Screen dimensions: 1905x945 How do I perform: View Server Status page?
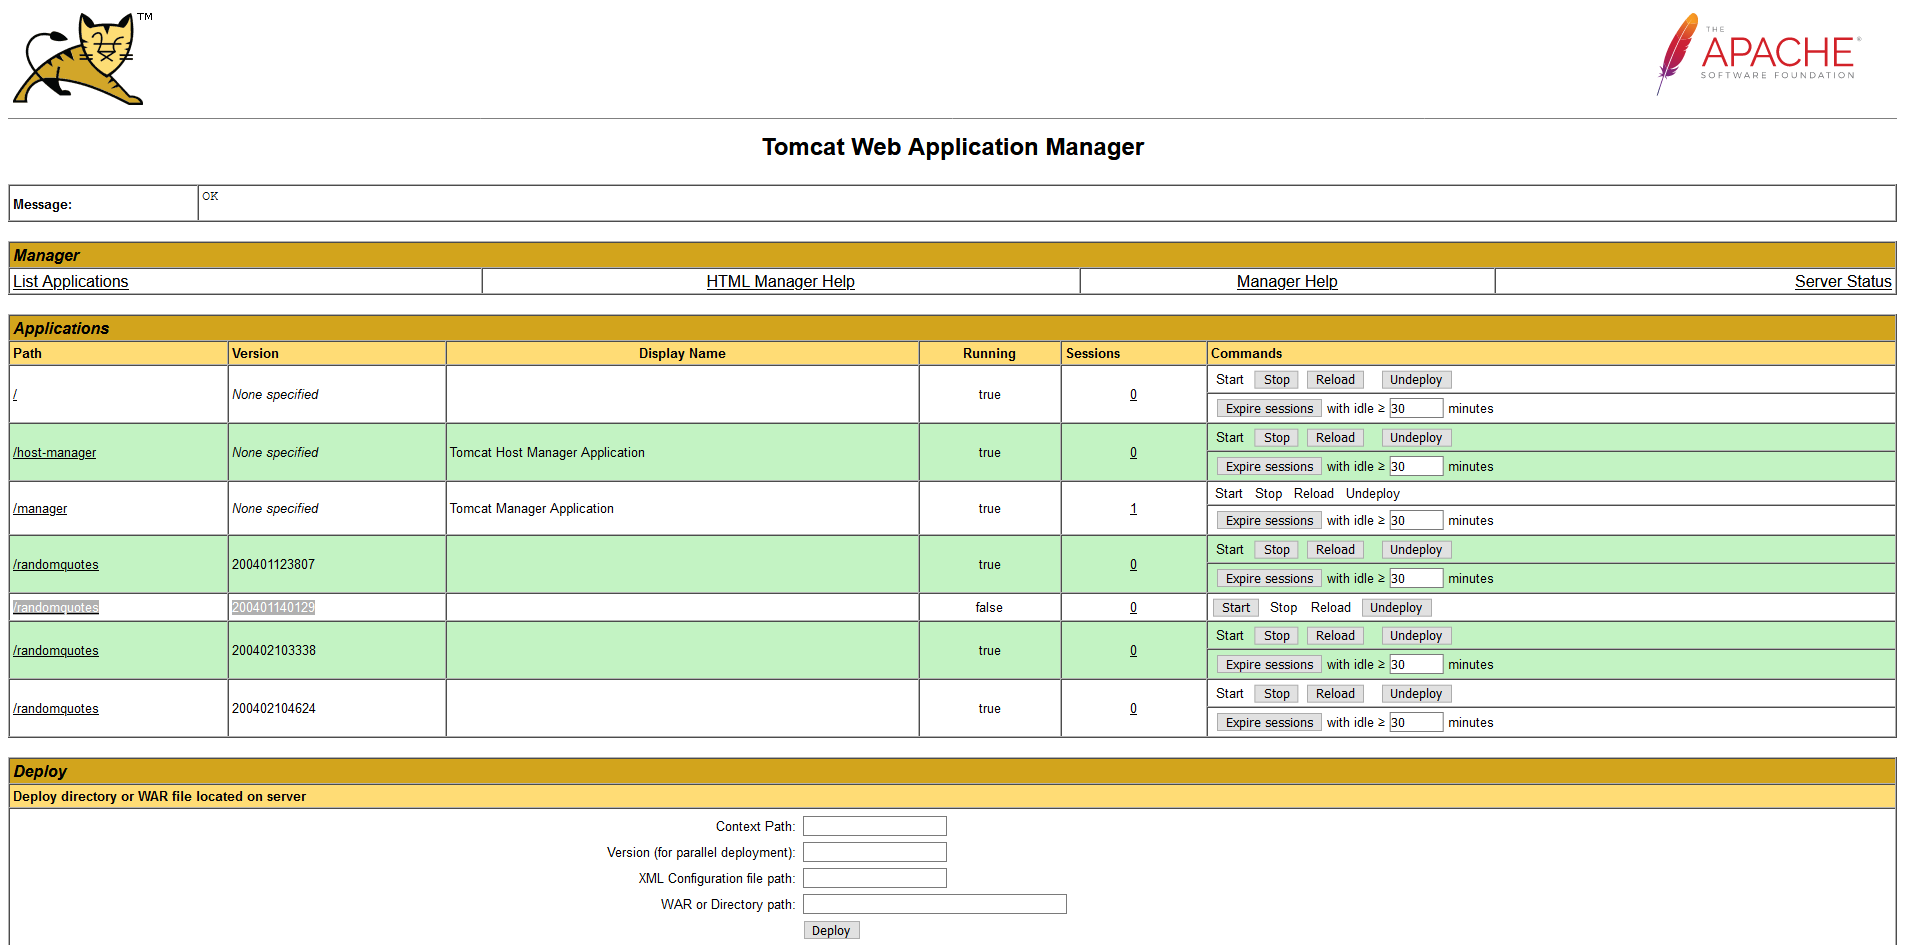tap(1842, 282)
